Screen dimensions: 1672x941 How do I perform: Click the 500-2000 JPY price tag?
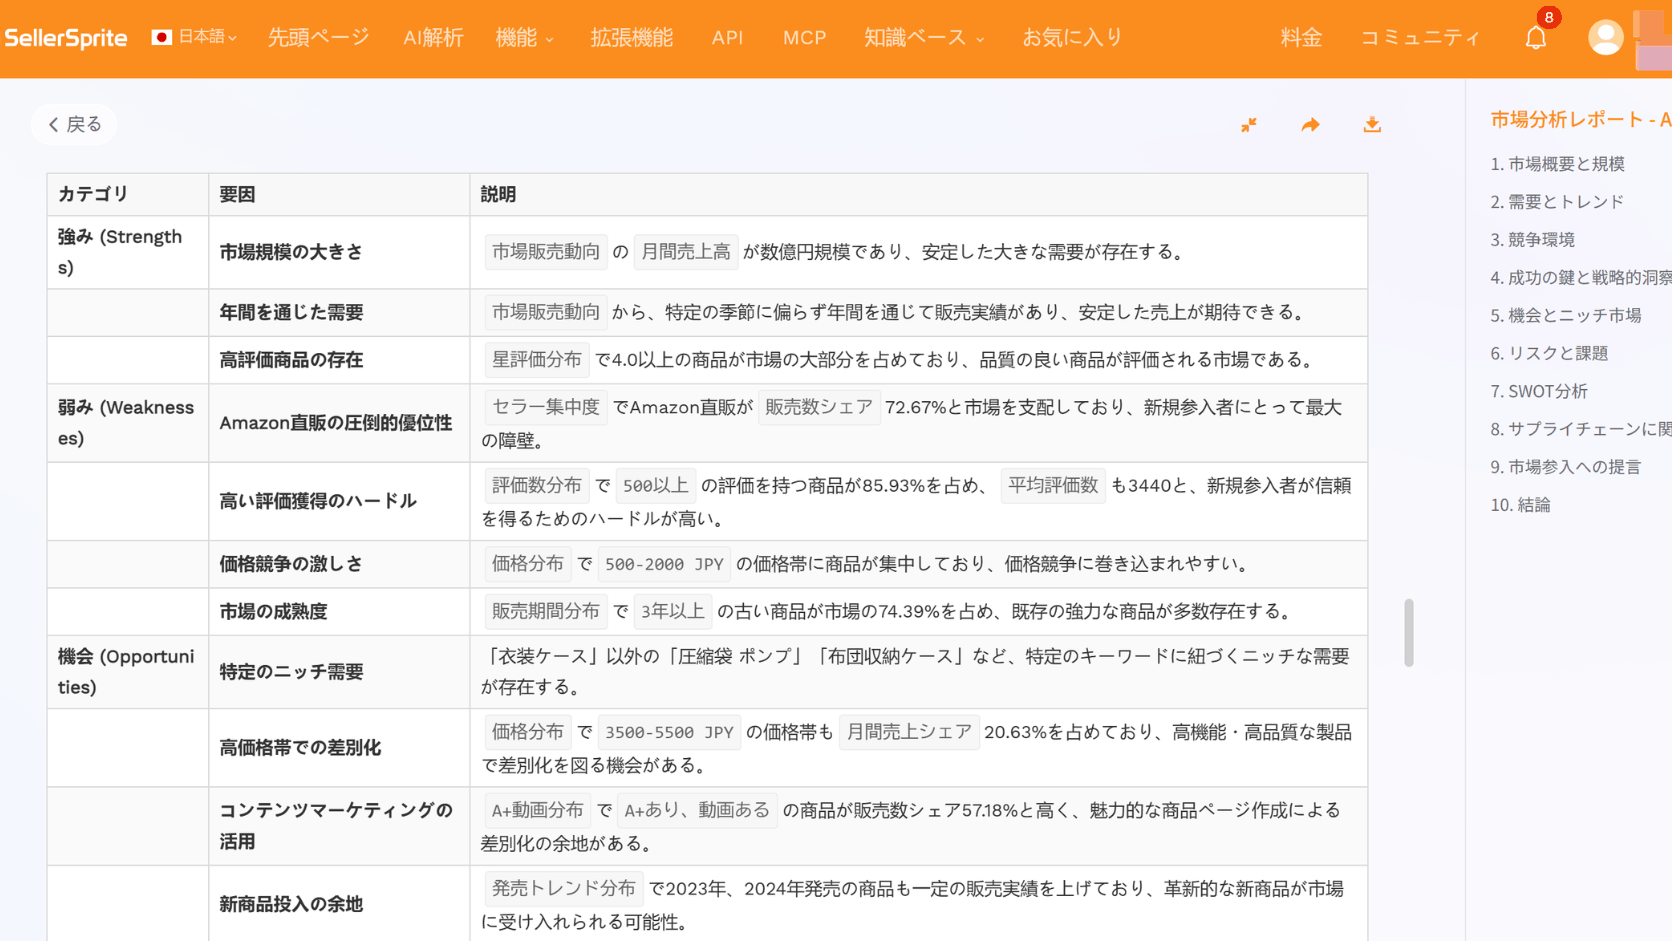pyautogui.click(x=664, y=565)
